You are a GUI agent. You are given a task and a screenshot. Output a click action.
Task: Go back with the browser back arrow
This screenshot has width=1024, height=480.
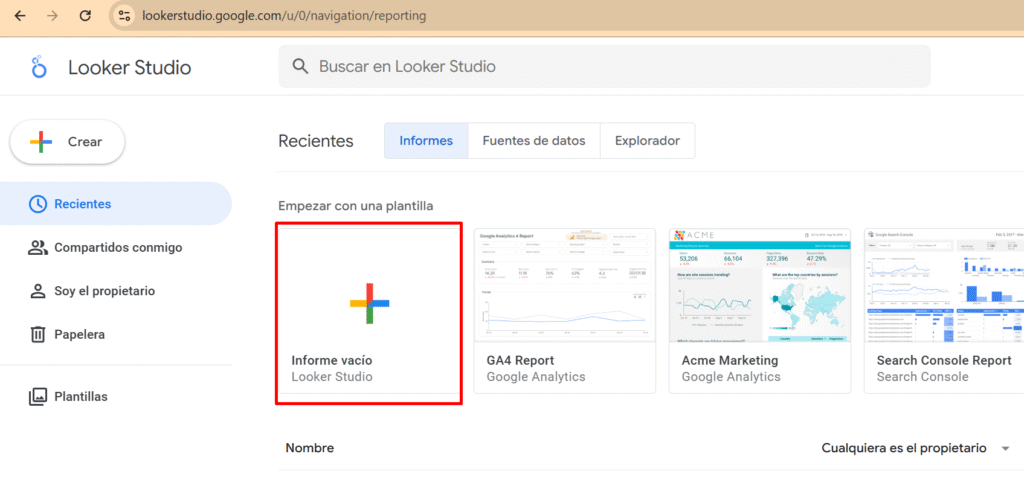click(x=20, y=16)
